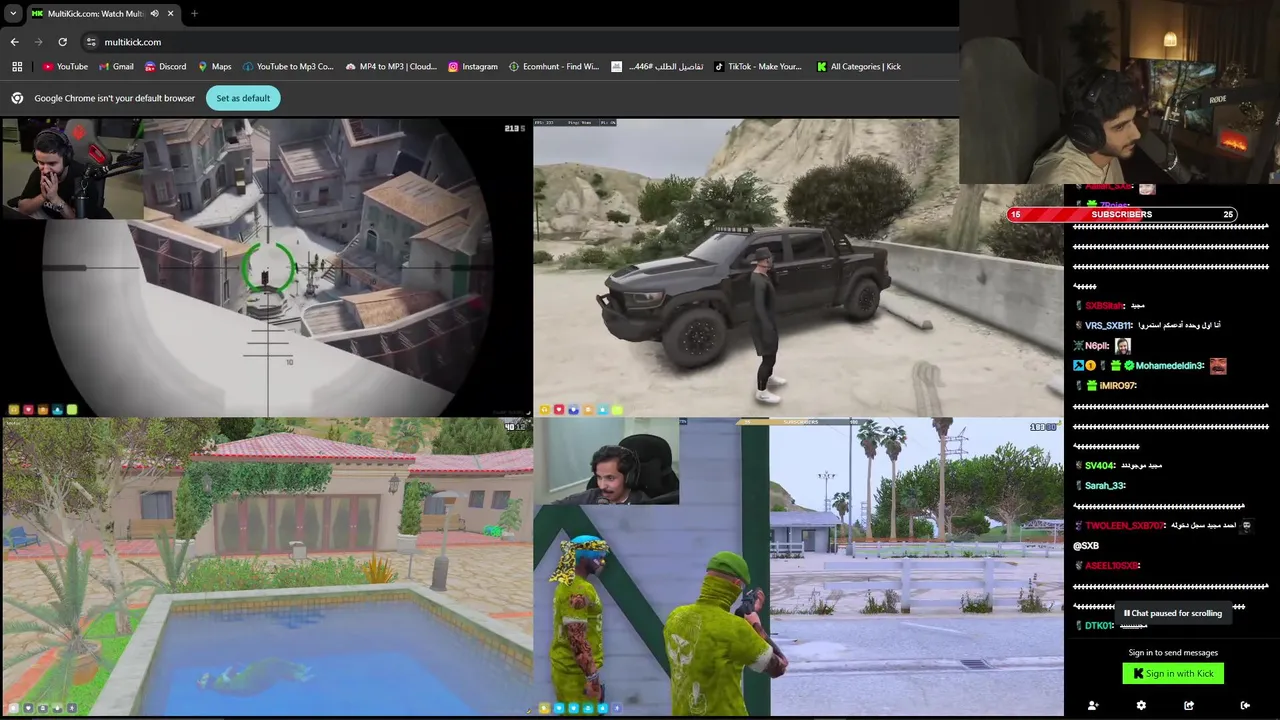
Task: Open a new browser tab
Action: coord(194,13)
